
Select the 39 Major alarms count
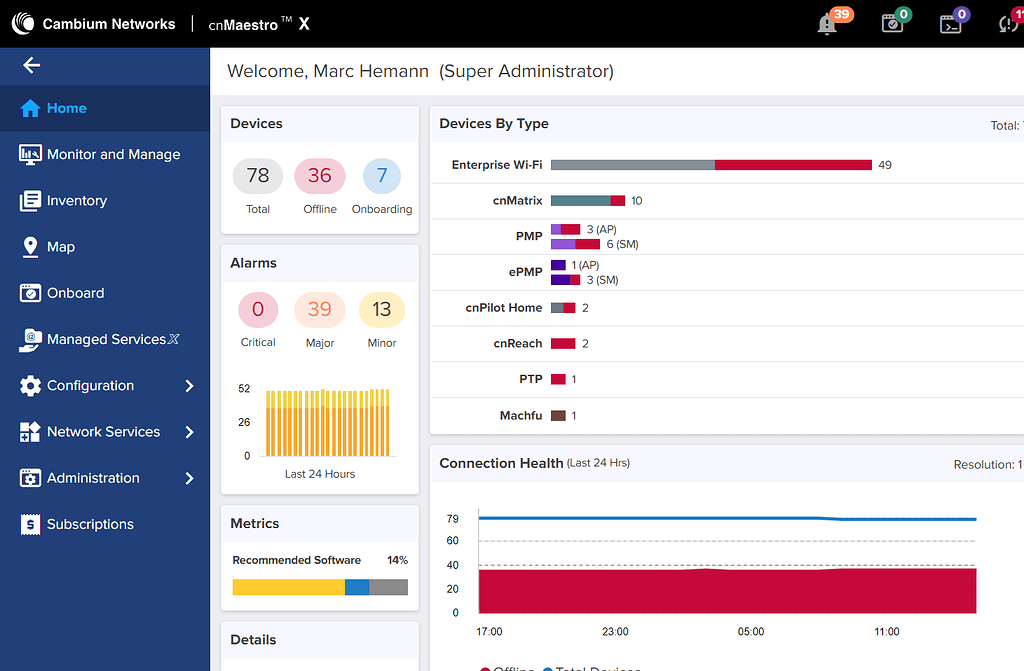click(x=319, y=310)
